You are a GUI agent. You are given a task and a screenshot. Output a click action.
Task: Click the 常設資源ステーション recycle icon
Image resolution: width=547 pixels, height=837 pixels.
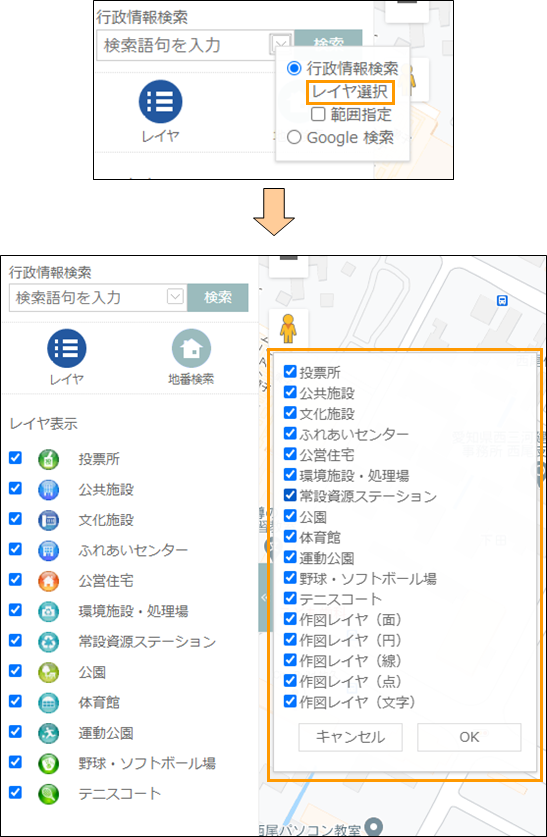coord(48,642)
